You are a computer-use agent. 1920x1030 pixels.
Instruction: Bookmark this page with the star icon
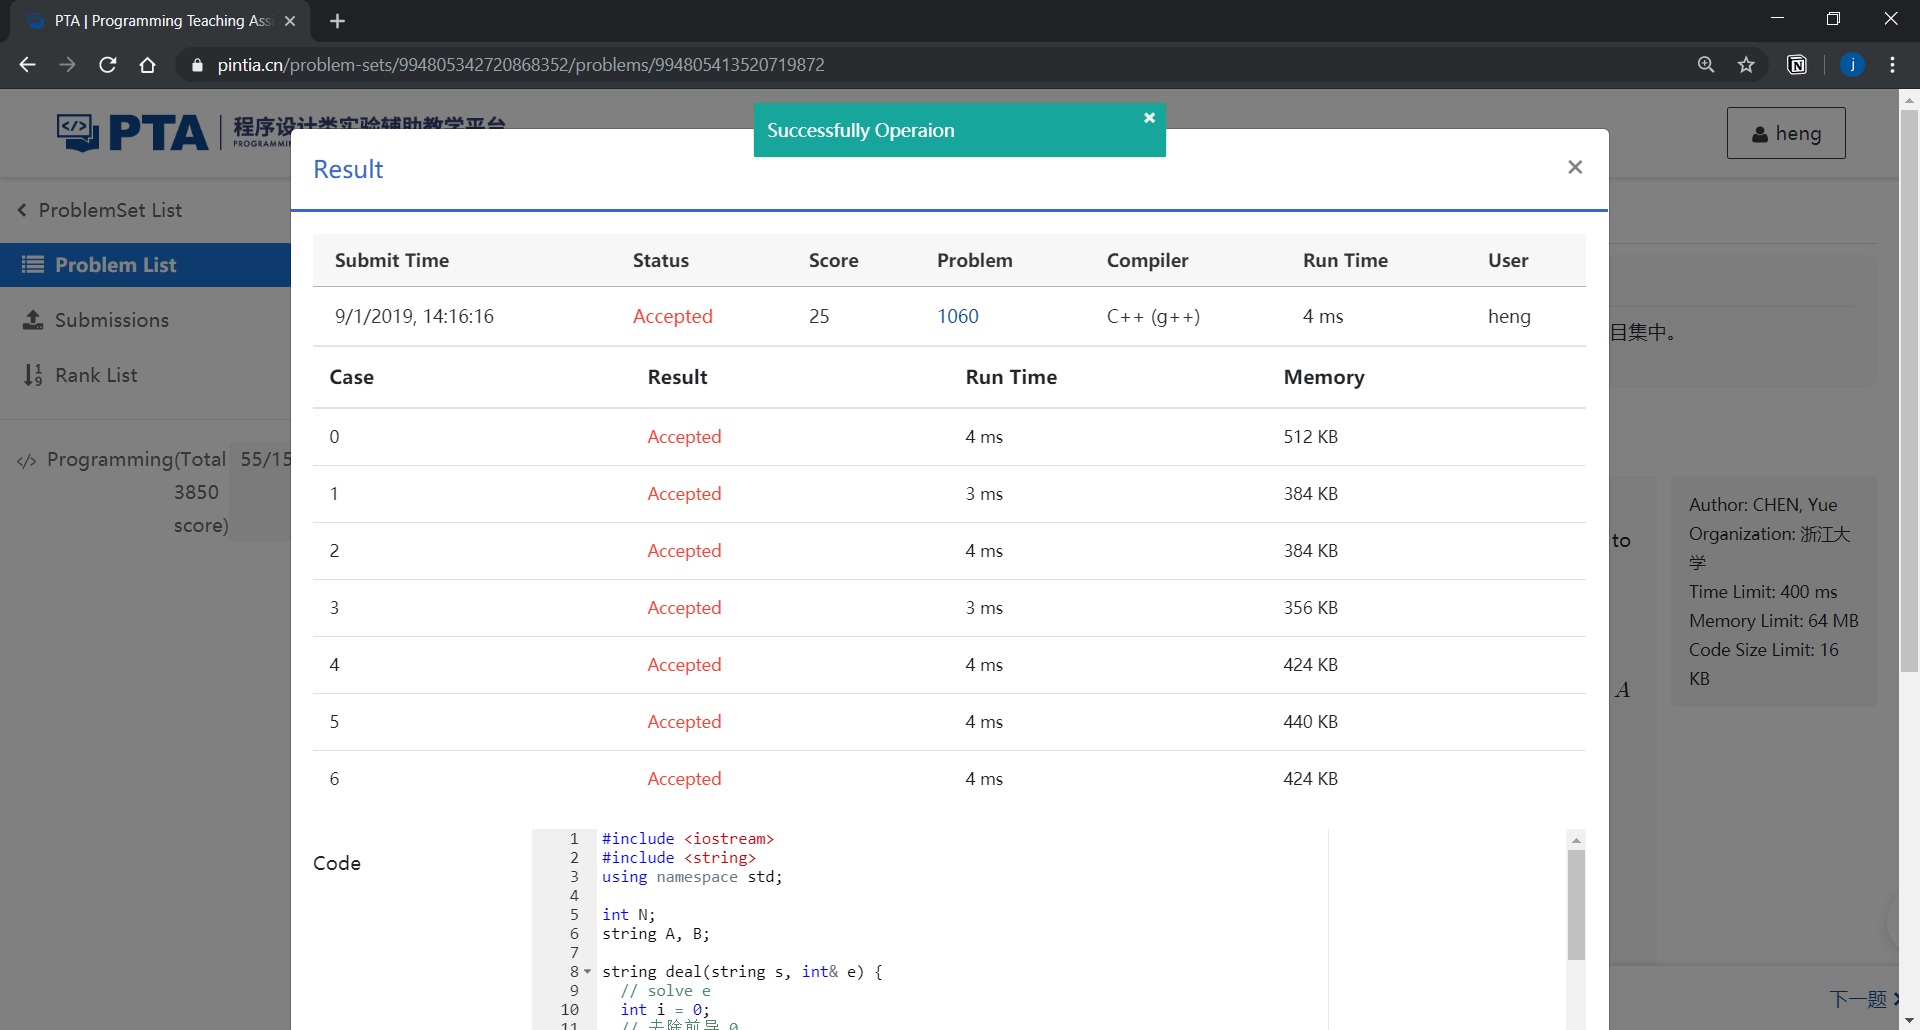click(1746, 65)
